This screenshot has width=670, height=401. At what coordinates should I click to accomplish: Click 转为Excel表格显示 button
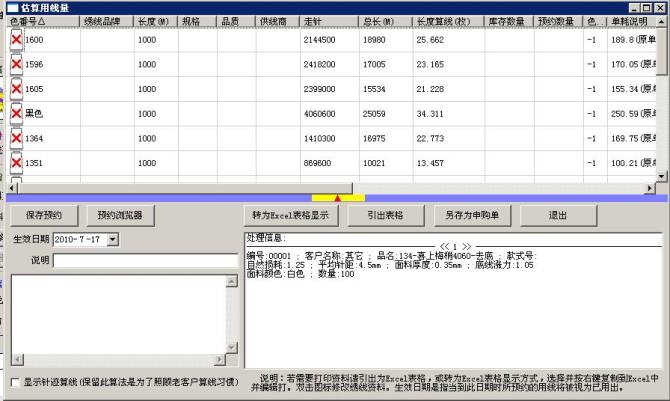point(289,215)
